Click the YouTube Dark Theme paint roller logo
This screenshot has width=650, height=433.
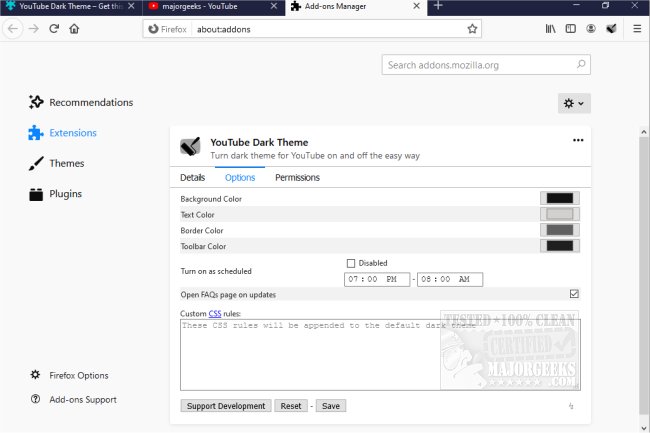pos(190,146)
